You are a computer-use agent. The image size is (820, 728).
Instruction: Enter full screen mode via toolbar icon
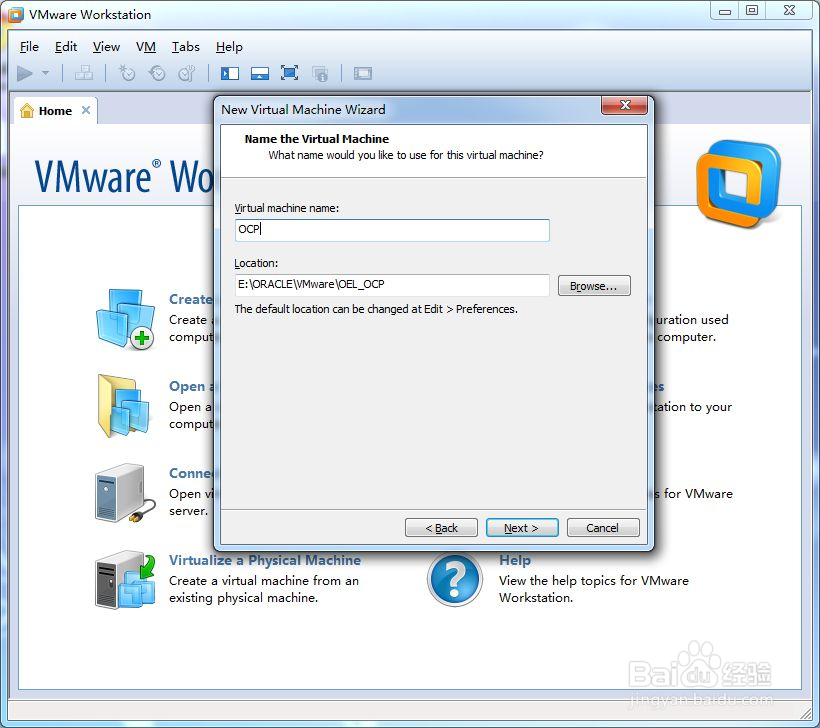(289, 73)
